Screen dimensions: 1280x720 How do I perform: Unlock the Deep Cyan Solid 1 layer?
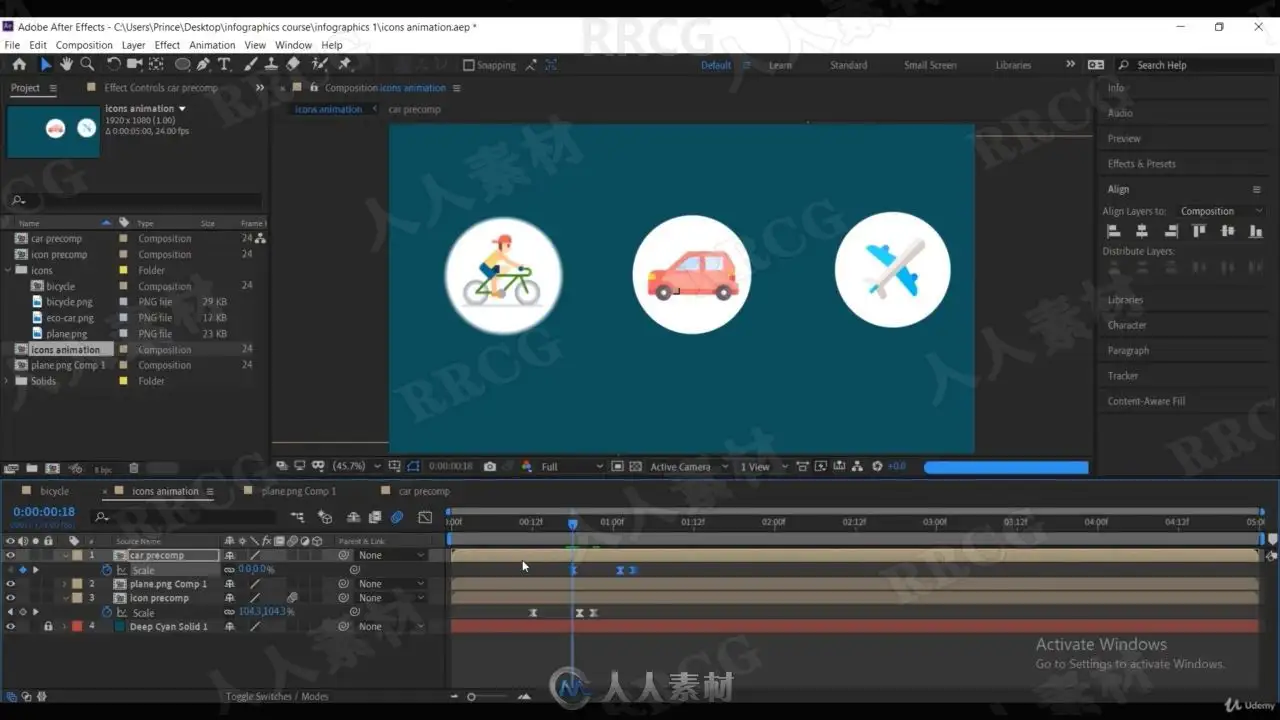[47, 627]
